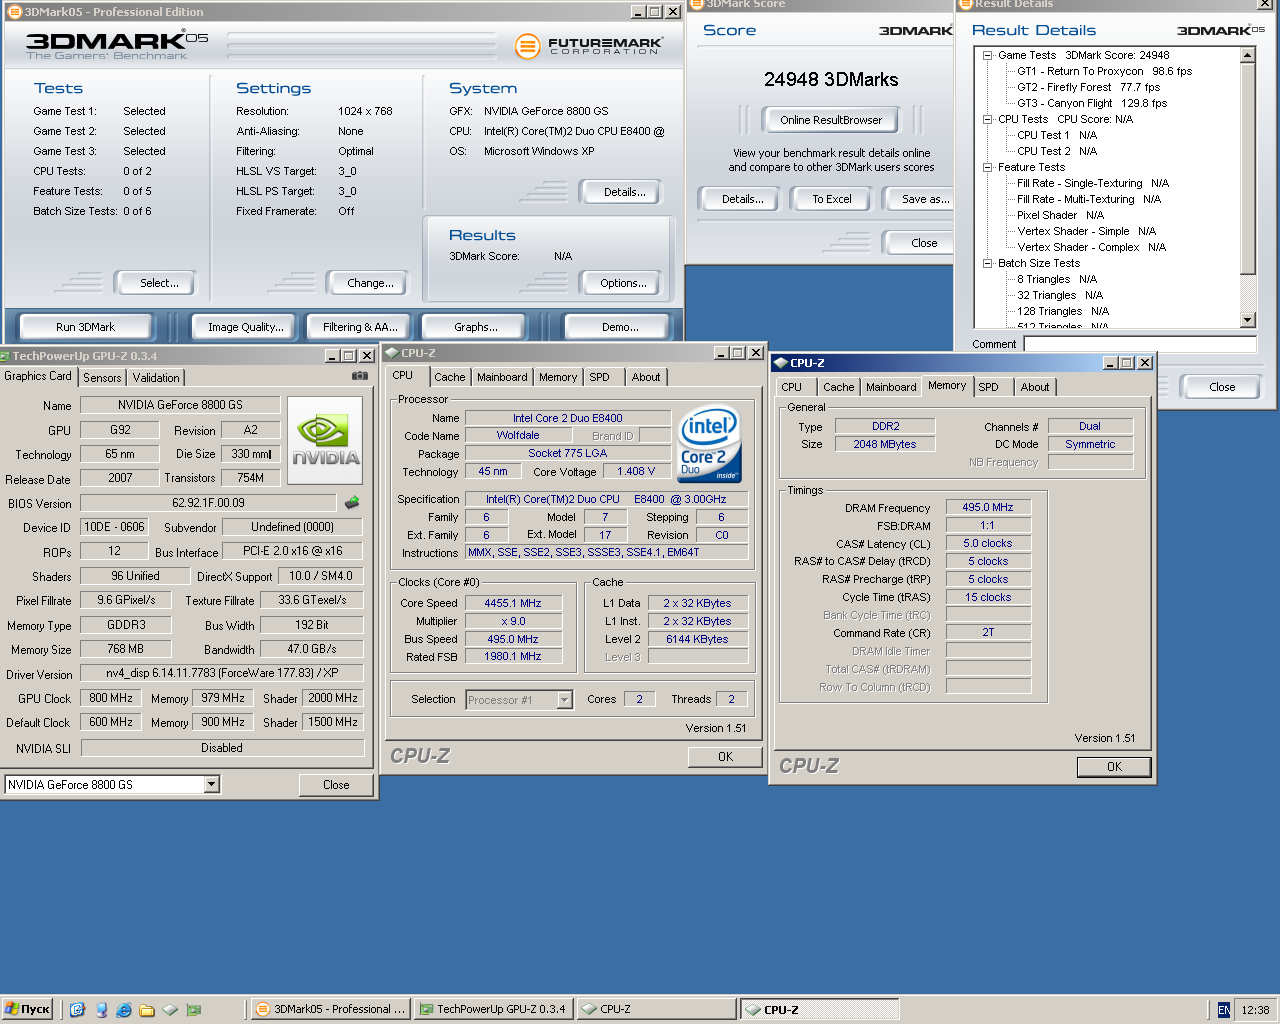The height and width of the screenshot is (1024, 1280).
Task: Click the CPU-Z memory window title icon
Action: [780, 363]
